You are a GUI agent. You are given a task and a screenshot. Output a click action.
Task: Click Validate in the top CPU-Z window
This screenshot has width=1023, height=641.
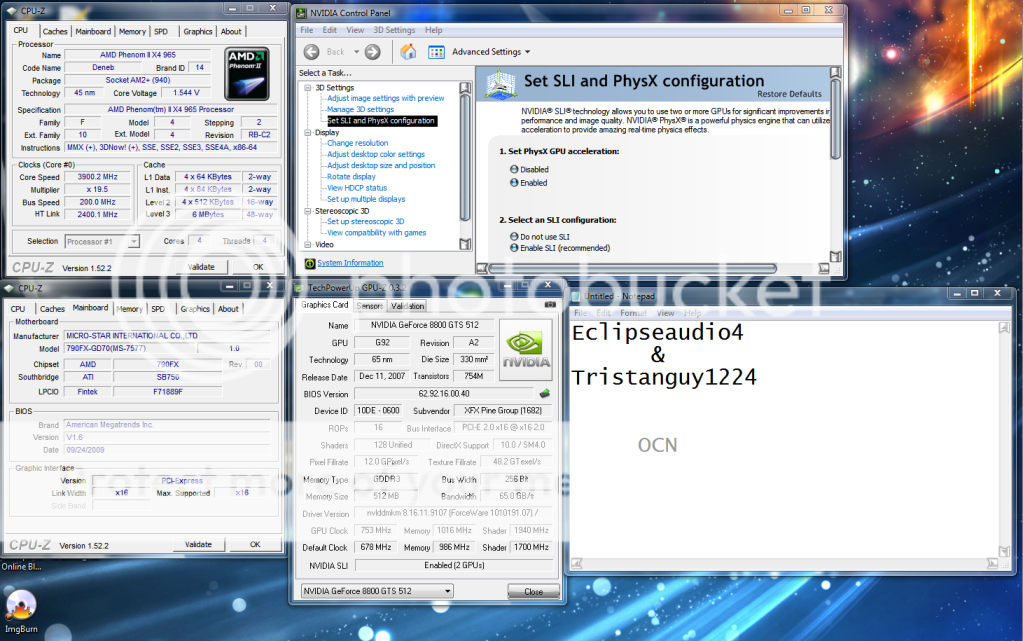202,267
